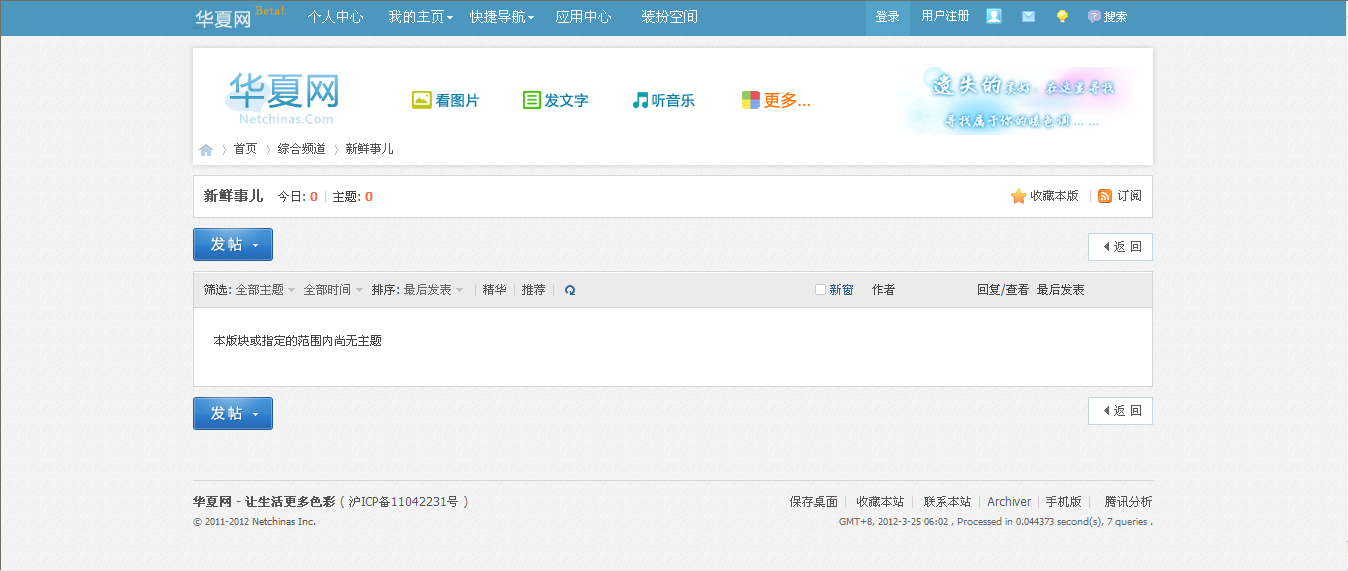The height and width of the screenshot is (571, 1348).
Task: Click the 华夏网 Beta top bar logo
Action: click(239, 17)
